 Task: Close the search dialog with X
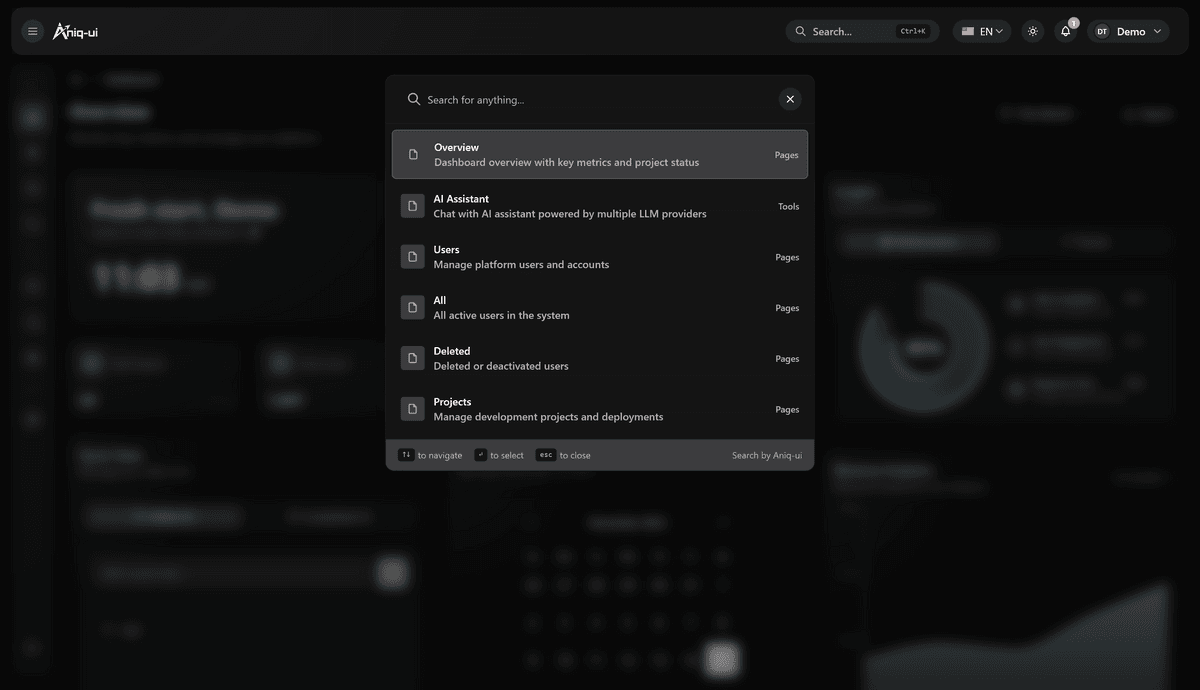coord(790,99)
